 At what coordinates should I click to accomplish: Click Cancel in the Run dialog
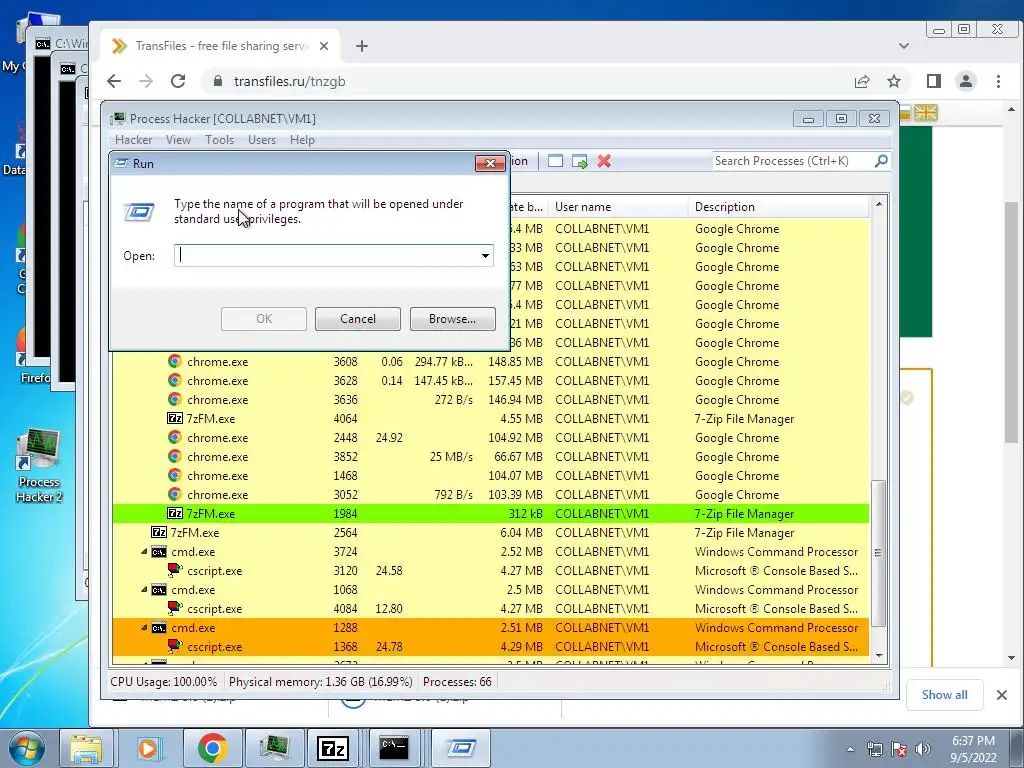click(x=358, y=319)
